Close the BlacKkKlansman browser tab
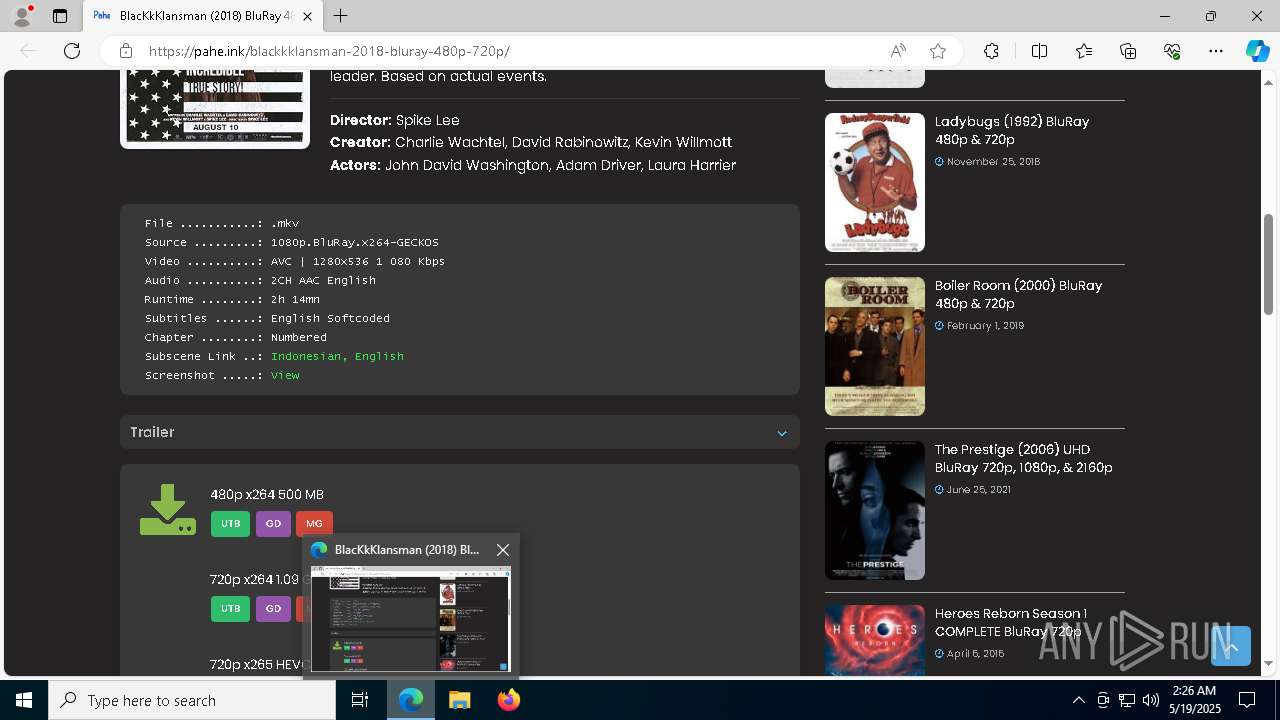Image resolution: width=1280 pixels, height=720 pixels. click(308, 16)
